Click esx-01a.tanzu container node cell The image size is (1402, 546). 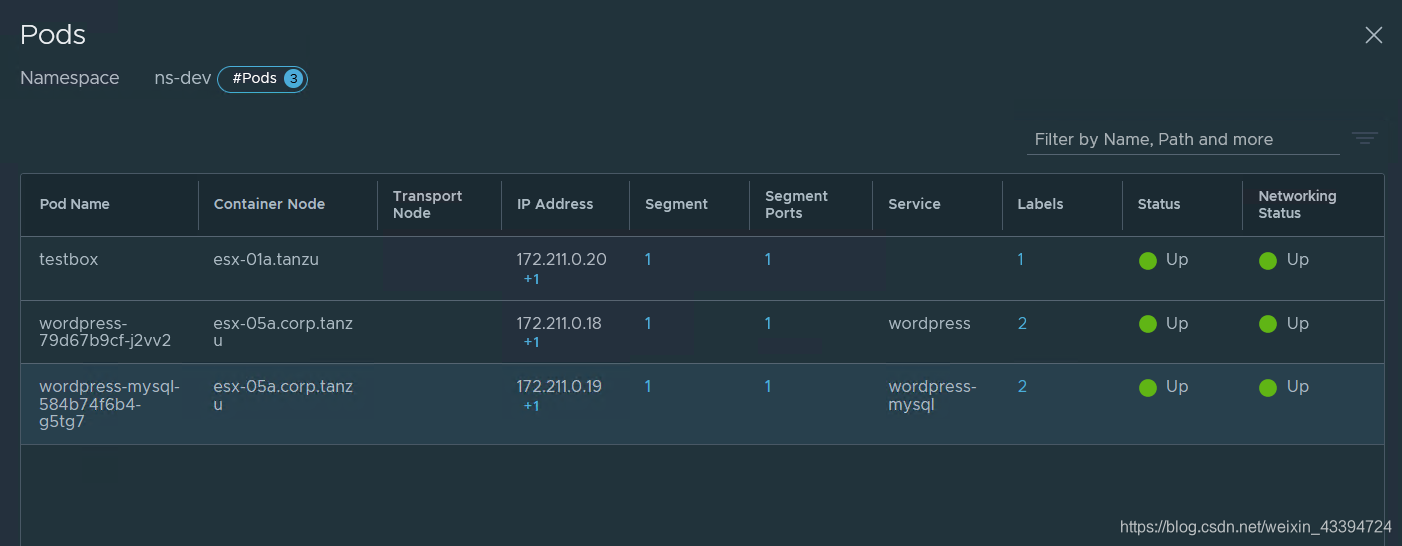266,259
